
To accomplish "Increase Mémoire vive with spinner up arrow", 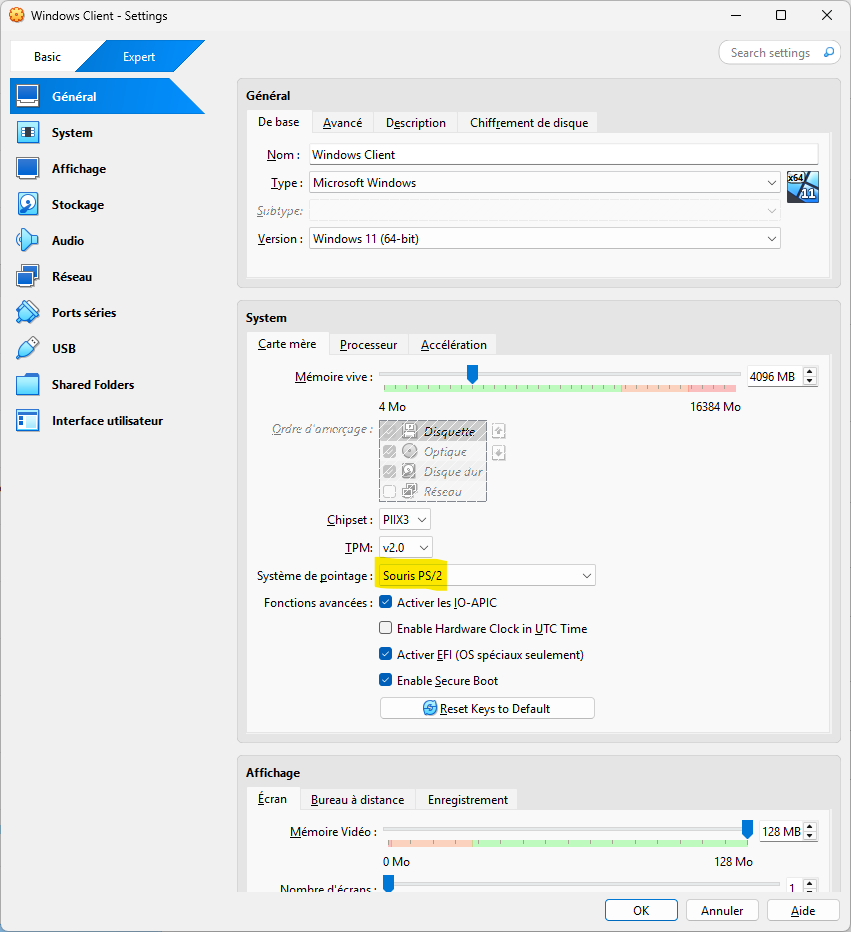I will pyautogui.click(x=809, y=371).
